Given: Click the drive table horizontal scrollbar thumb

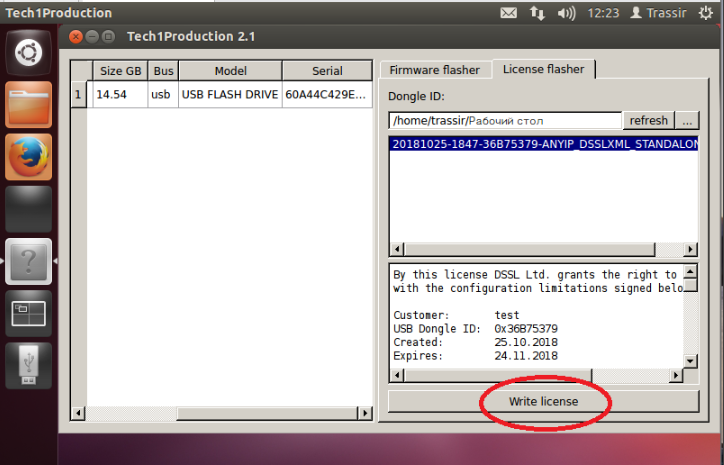Looking at the screenshot, I should (x=267, y=413).
